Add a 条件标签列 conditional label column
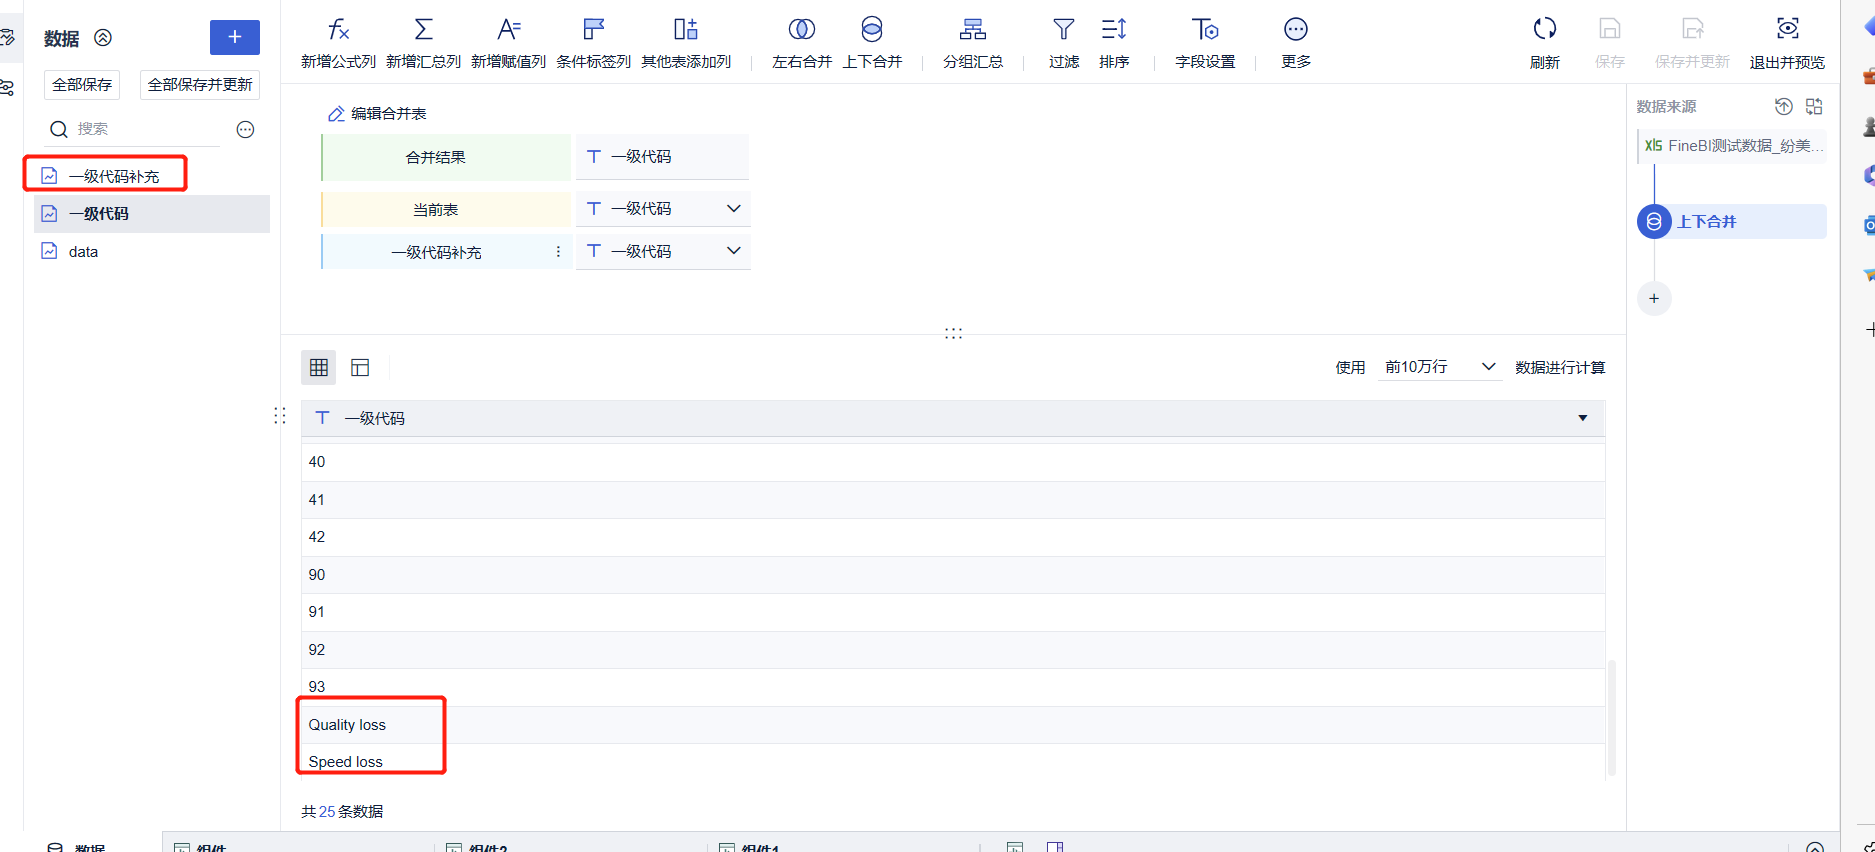1875x852 pixels. pyautogui.click(x=593, y=44)
